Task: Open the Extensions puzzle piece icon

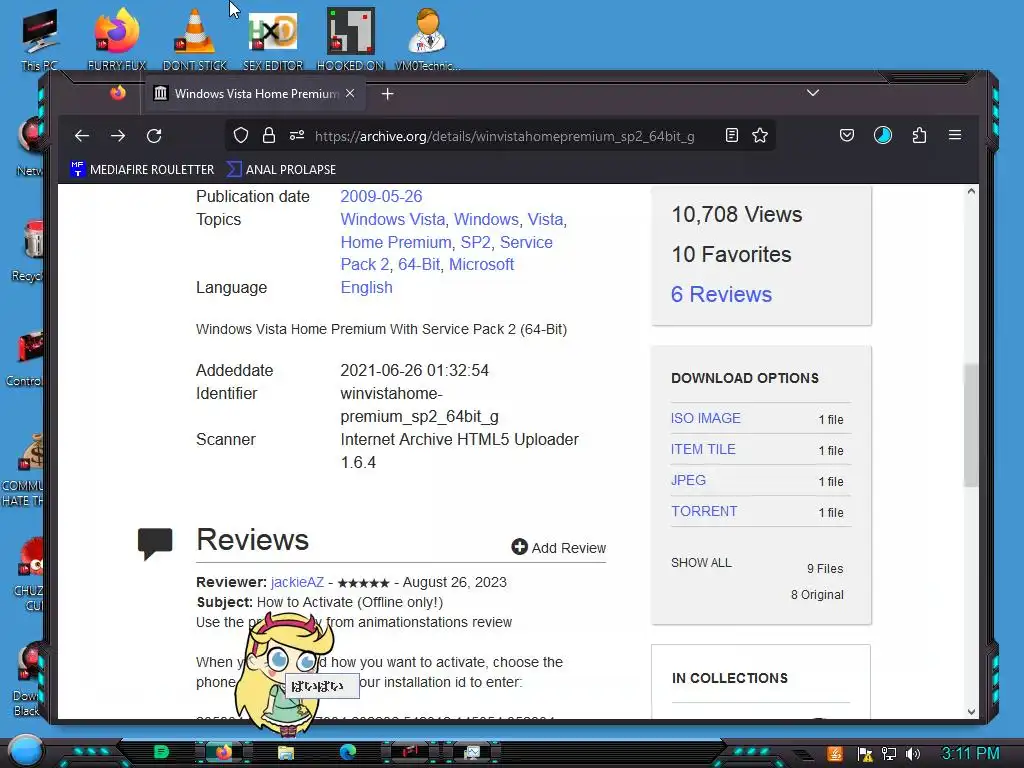Action: pyautogui.click(x=919, y=135)
